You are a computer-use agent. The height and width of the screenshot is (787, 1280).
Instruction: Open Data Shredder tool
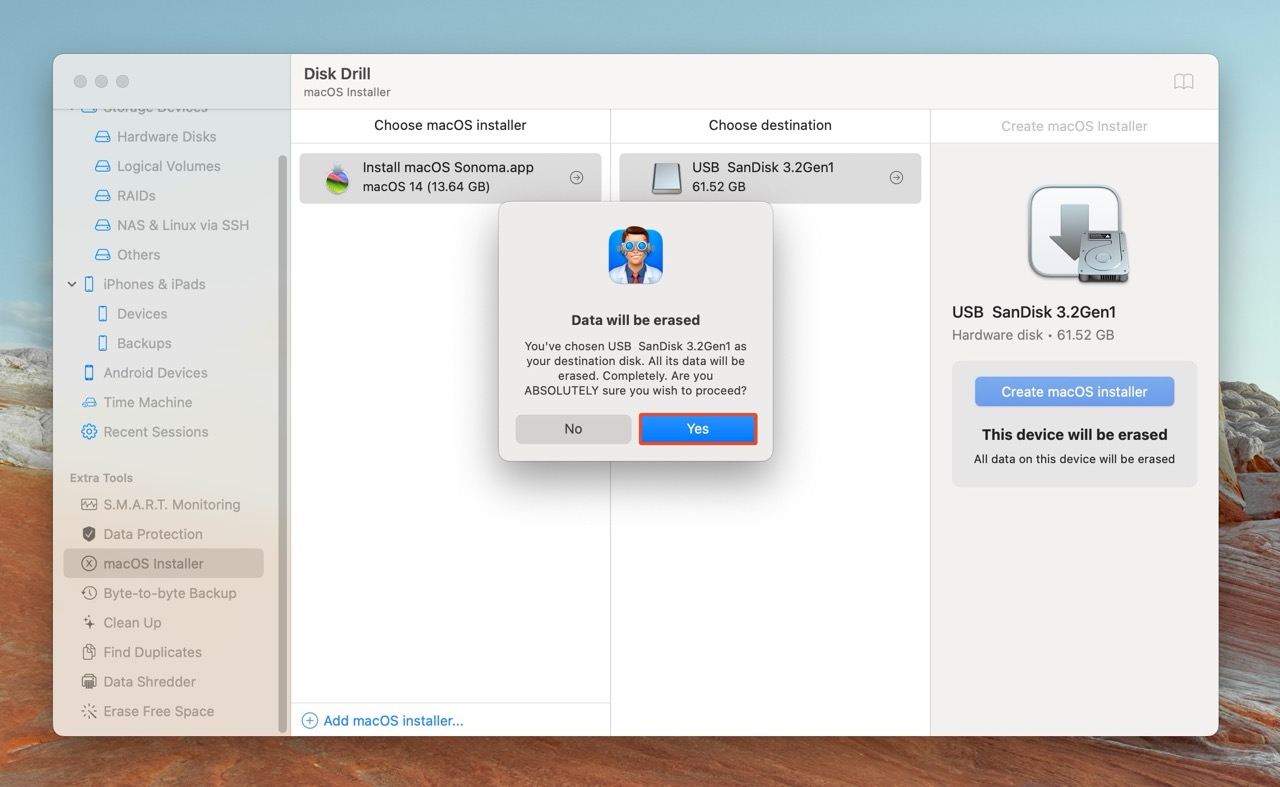point(149,682)
